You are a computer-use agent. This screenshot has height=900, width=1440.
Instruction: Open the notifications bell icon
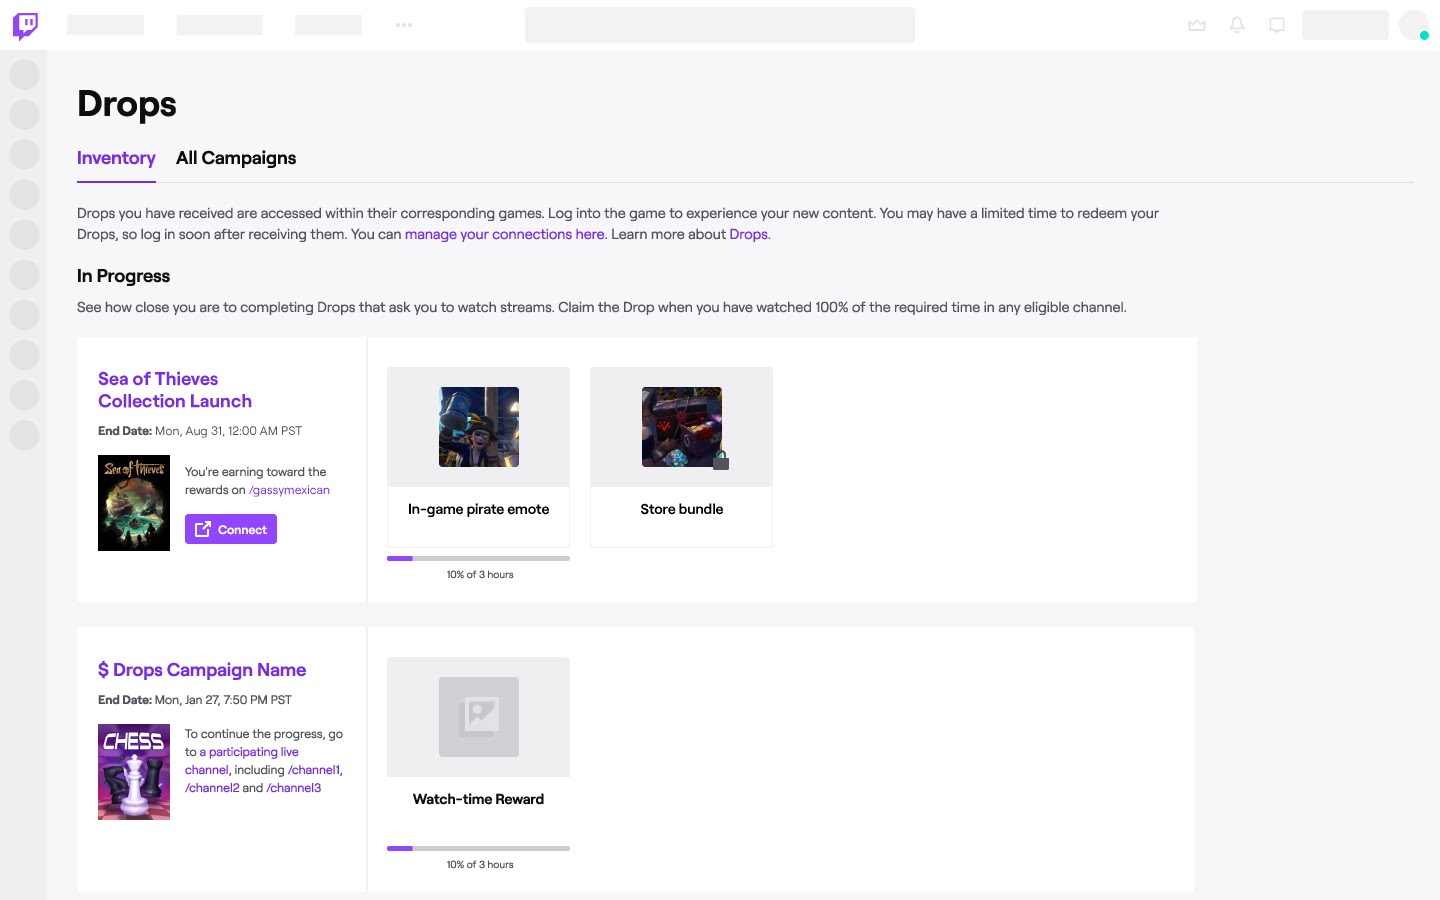point(1237,25)
